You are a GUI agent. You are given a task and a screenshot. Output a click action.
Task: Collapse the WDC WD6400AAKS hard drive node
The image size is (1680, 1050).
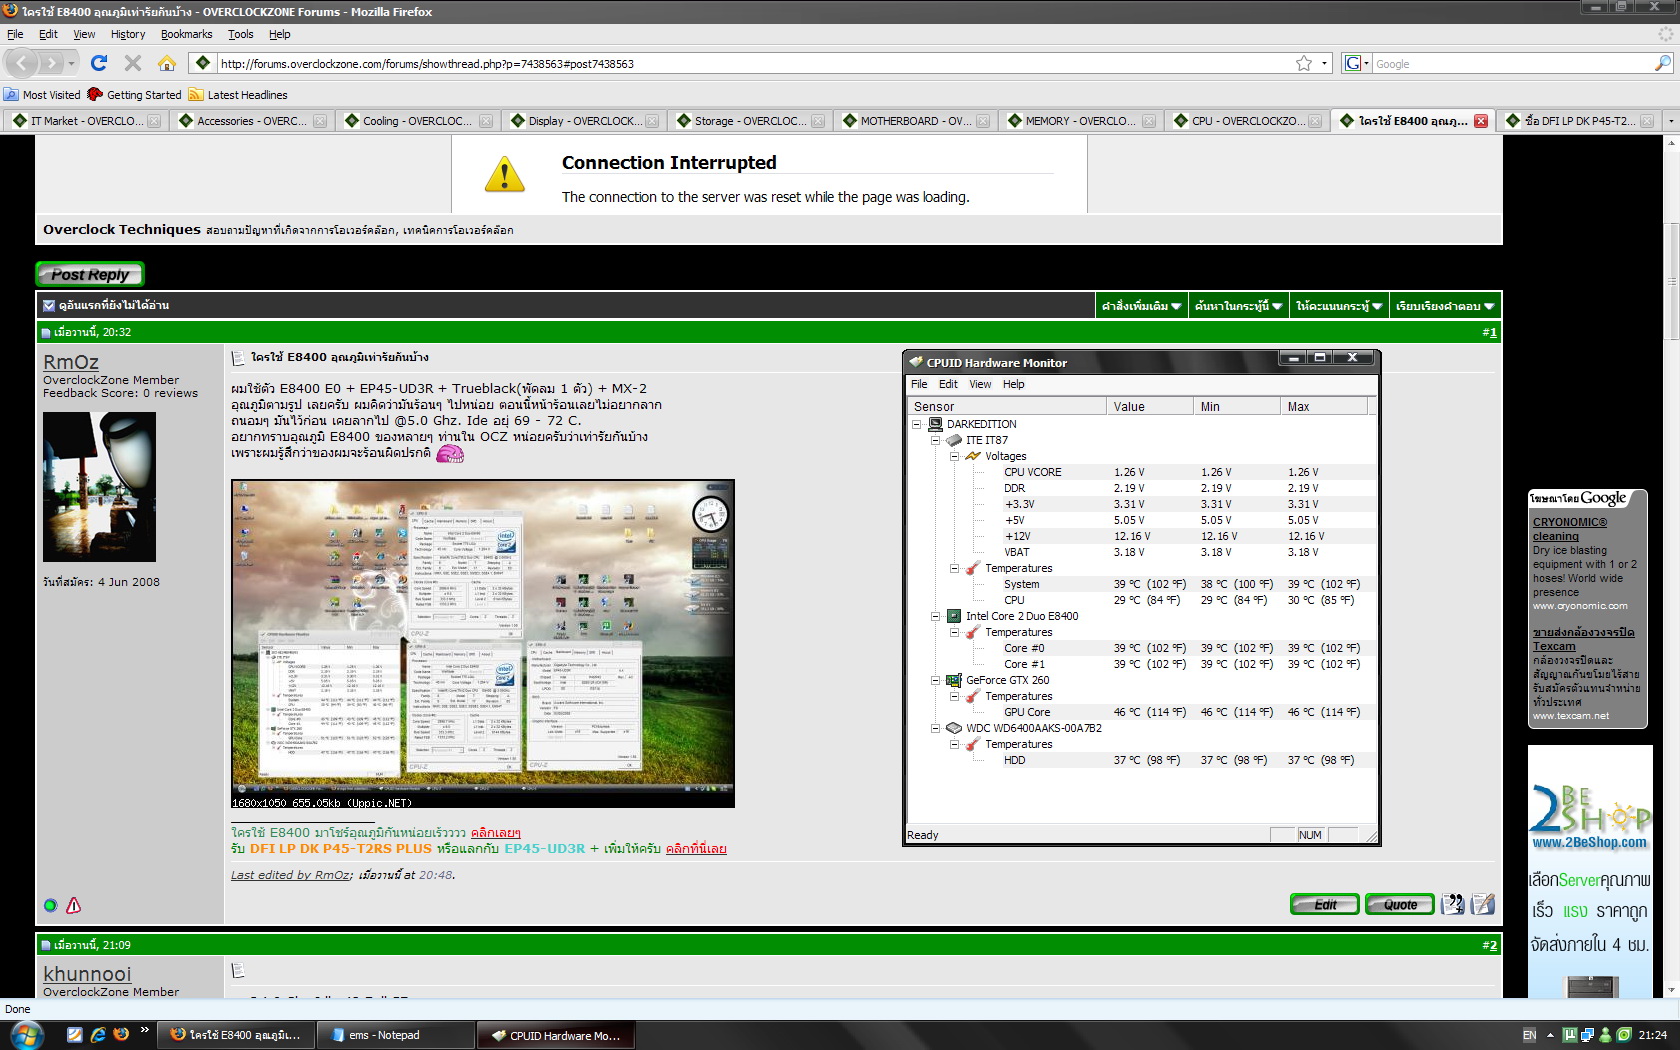935,728
